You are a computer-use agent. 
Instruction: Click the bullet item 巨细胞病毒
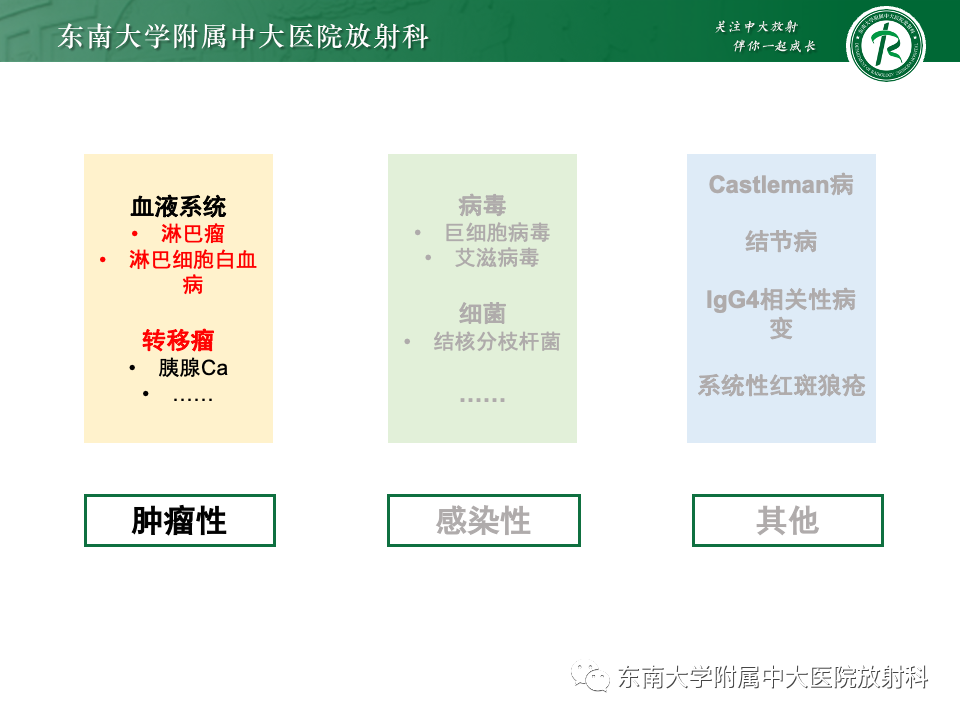[x=497, y=233]
